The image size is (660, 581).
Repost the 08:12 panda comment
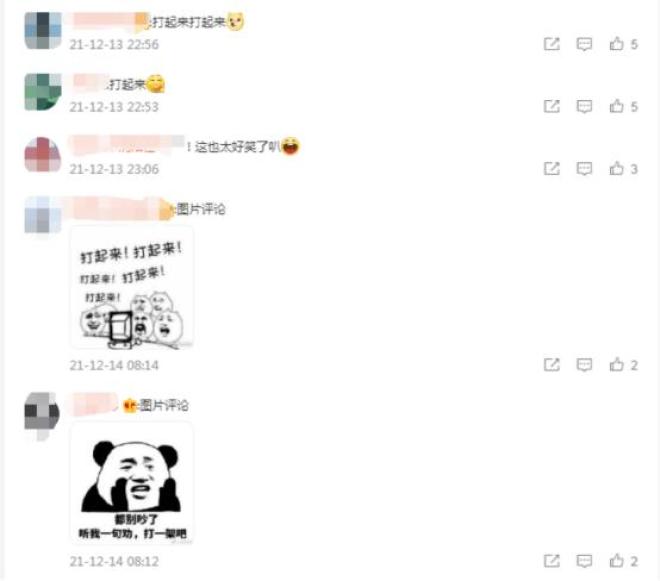pyautogui.click(x=552, y=561)
